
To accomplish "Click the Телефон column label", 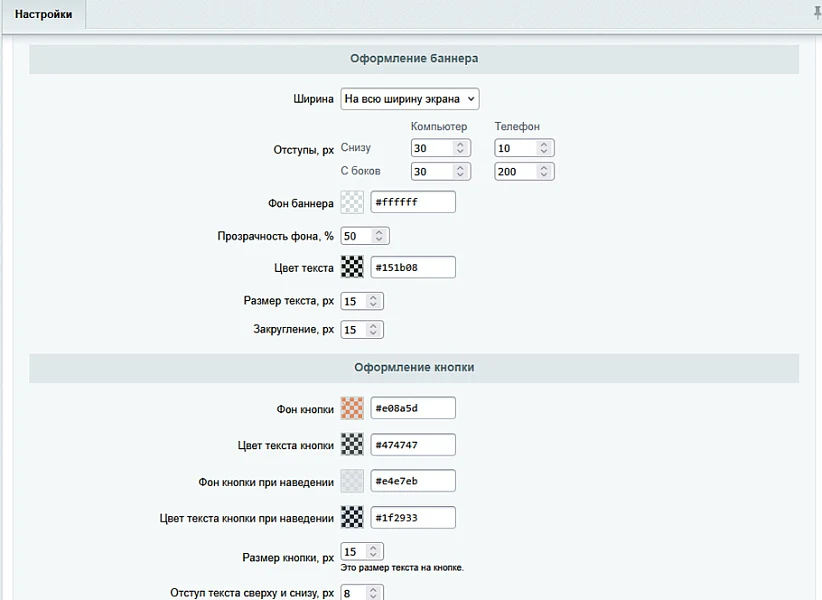I will tap(517, 127).
